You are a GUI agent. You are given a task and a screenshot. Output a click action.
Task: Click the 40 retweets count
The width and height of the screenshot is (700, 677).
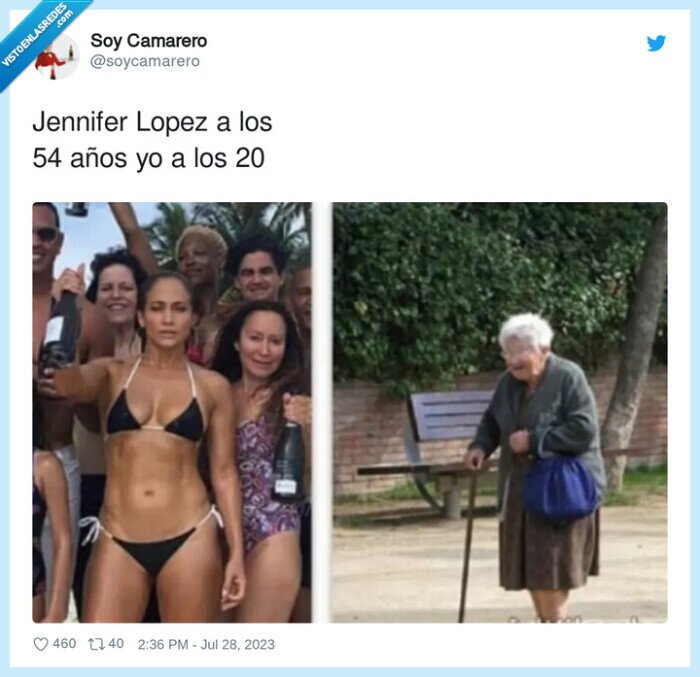coord(116,644)
